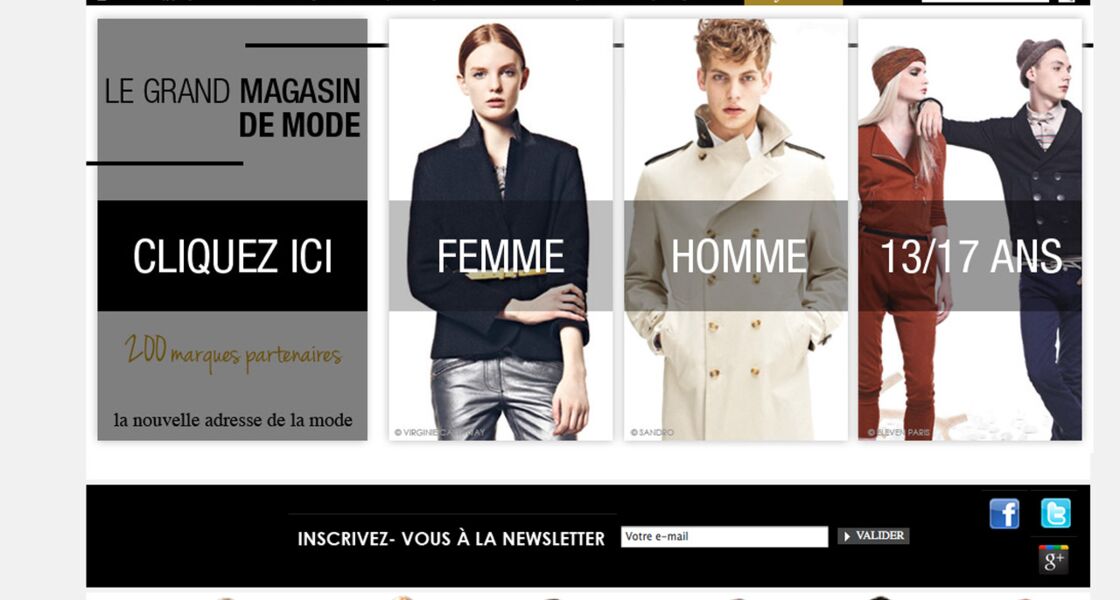The height and width of the screenshot is (600, 1120).
Task: Open the Google+ icon
Action: [x=1054, y=559]
